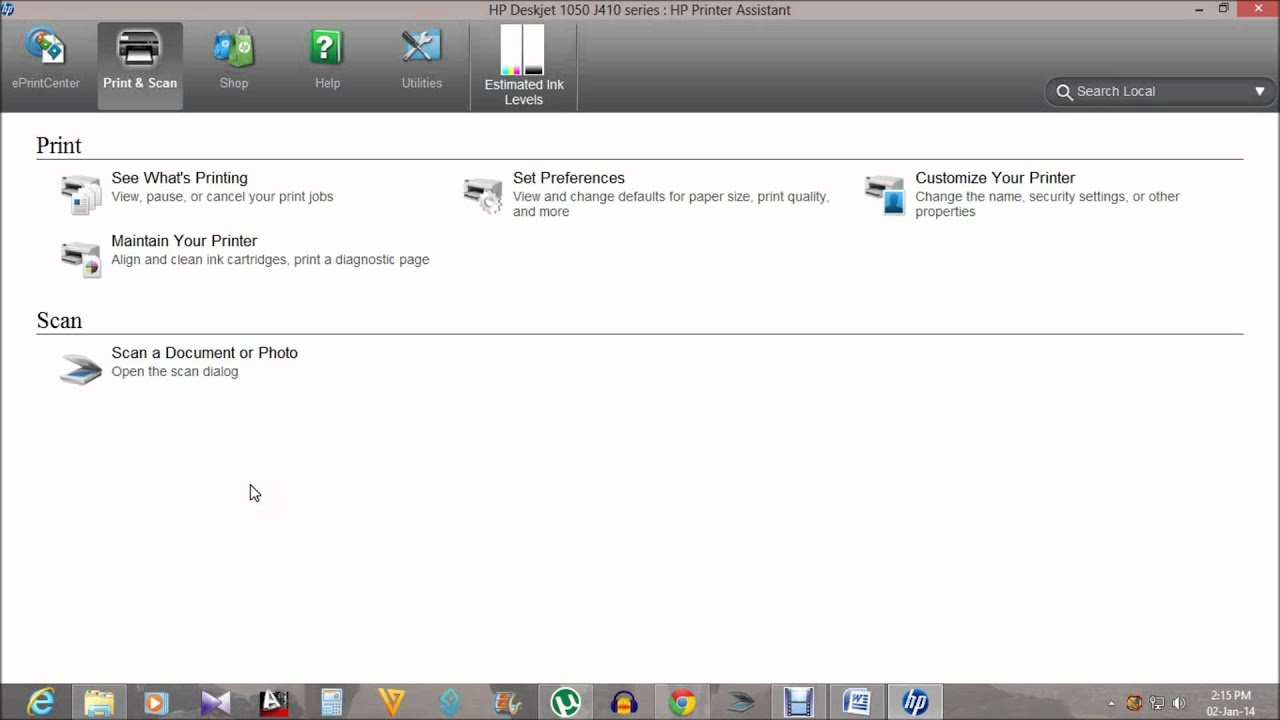Click the volume speaker tray icon
The width and height of the screenshot is (1280, 720).
pyautogui.click(x=1179, y=704)
